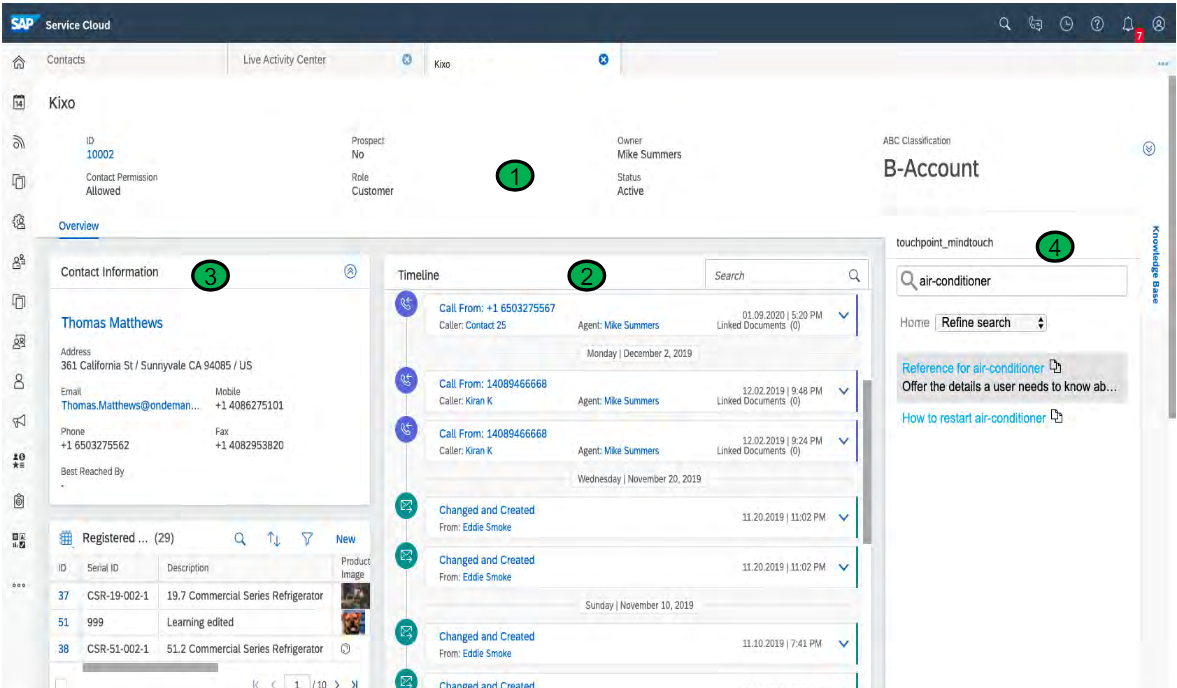The image size is (1177, 688).
Task: Open the vertical Knowledge Base side tab
Action: 1156,265
